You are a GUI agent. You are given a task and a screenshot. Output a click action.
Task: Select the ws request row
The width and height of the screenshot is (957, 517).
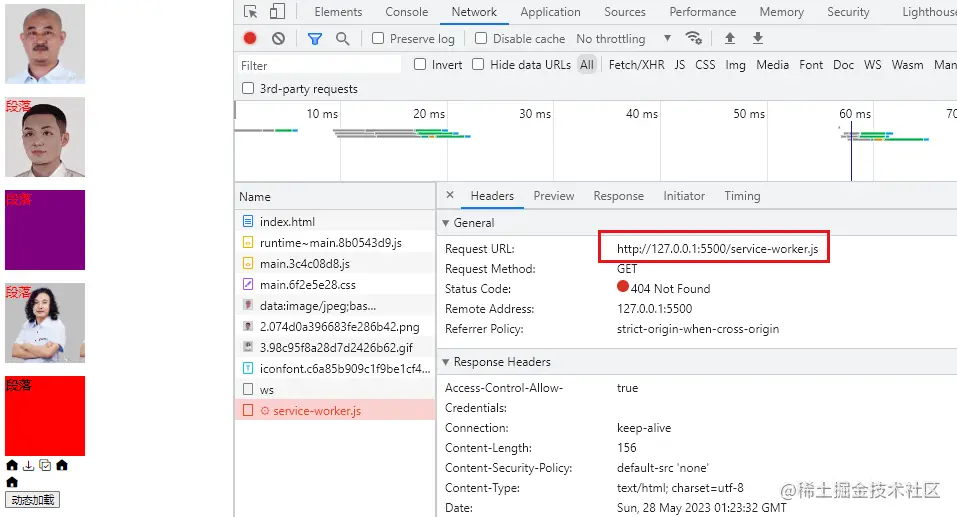point(335,389)
